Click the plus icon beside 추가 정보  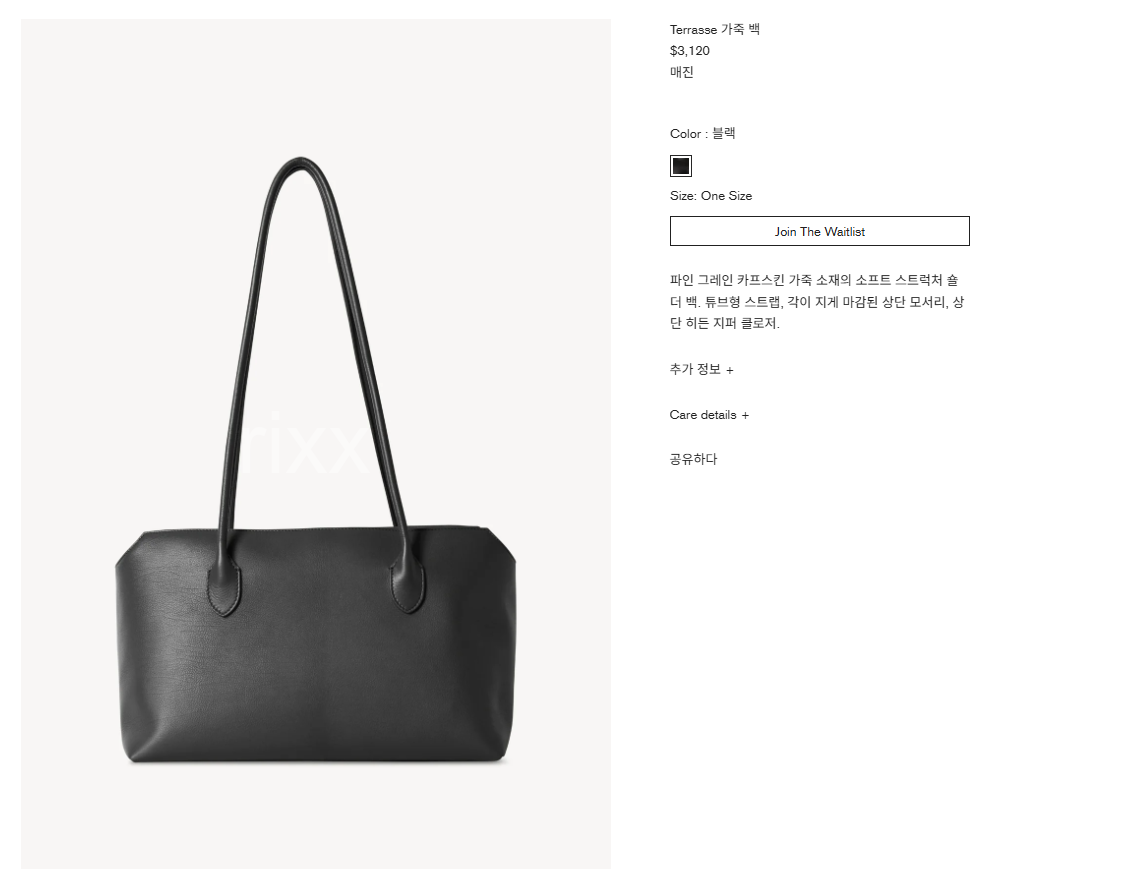coord(730,370)
